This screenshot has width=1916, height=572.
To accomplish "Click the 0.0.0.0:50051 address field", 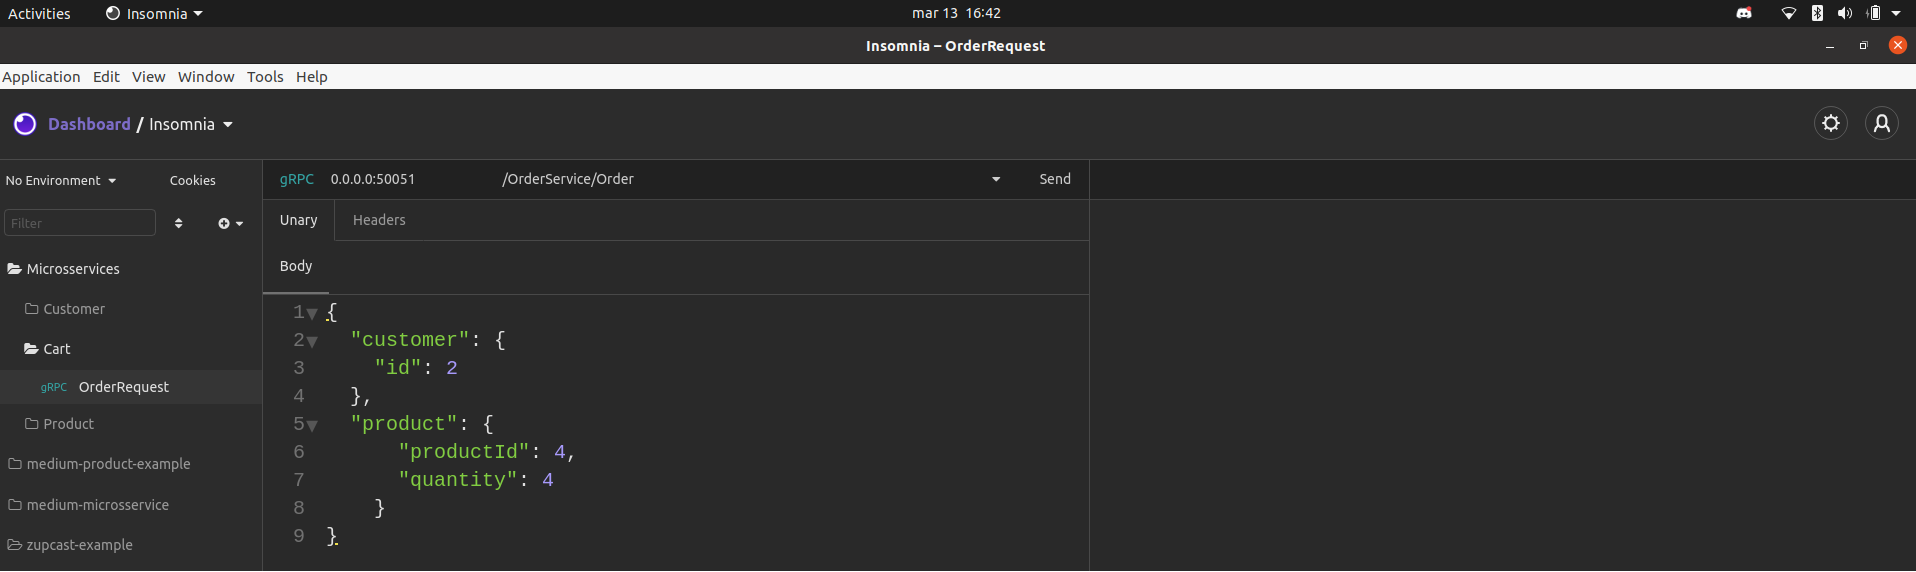I will [x=373, y=179].
